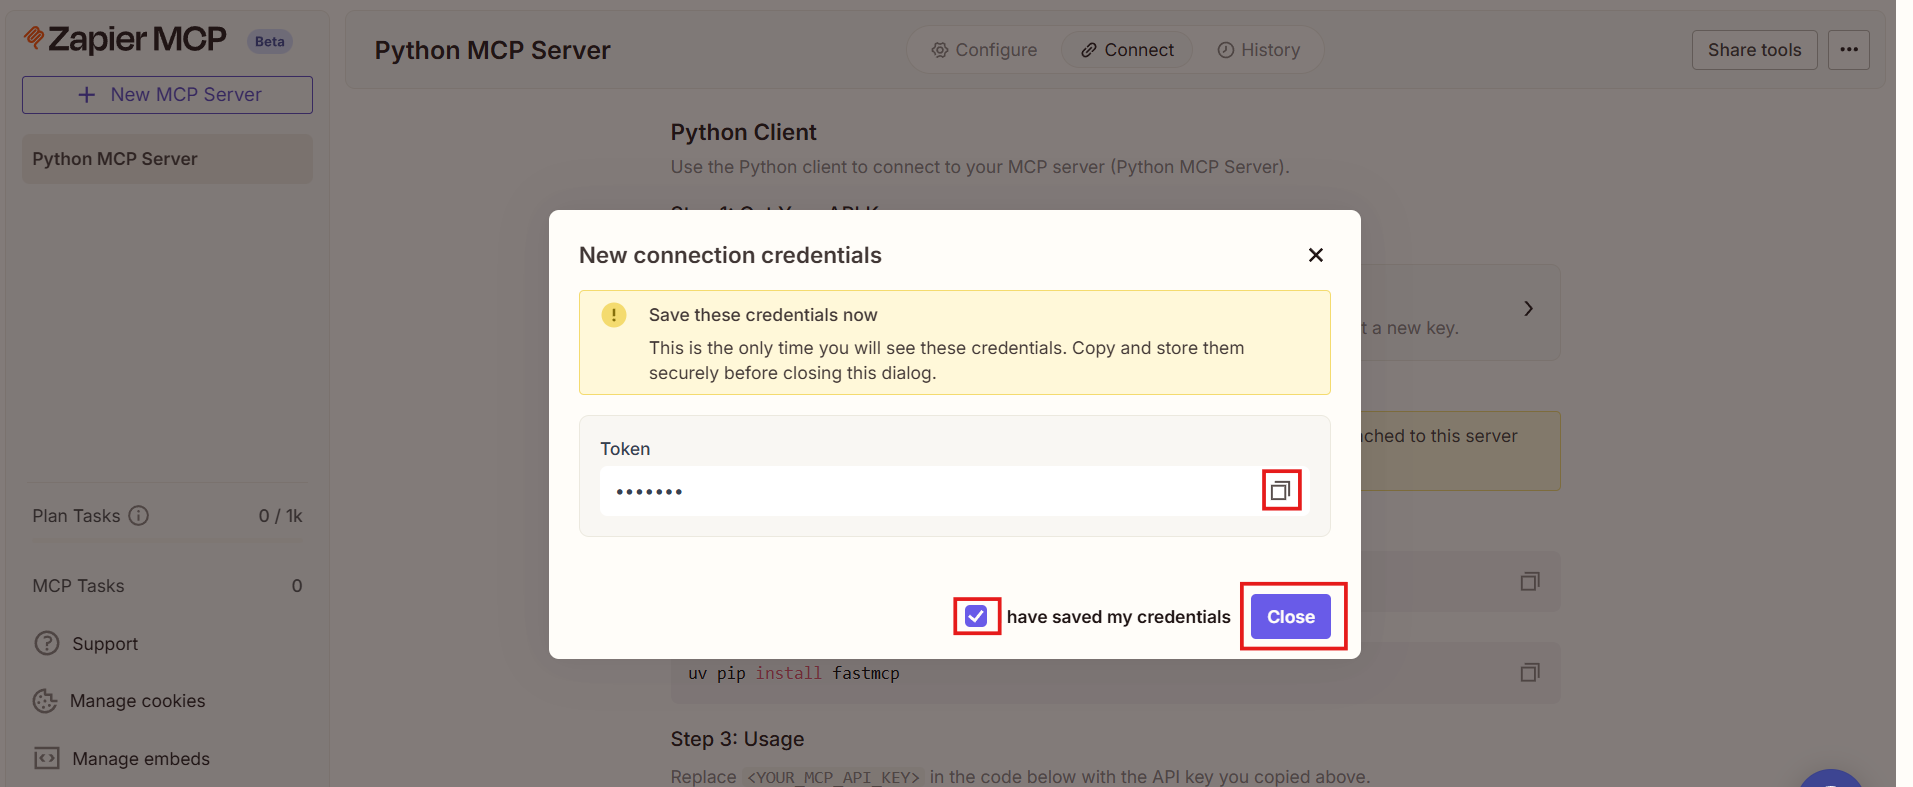Click the Zapier MCP logo
1913x787 pixels.
click(x=126, y=39)
